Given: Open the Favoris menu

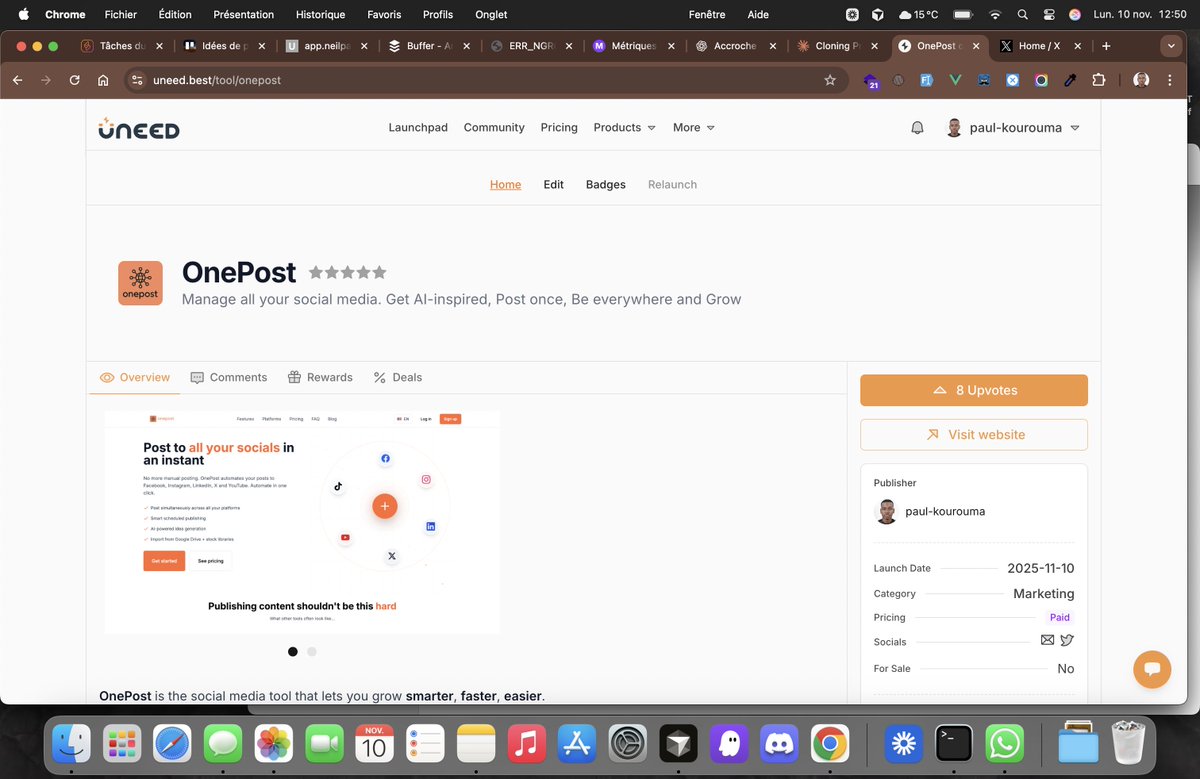Looking at the screenshot, I should coord(384,15).
